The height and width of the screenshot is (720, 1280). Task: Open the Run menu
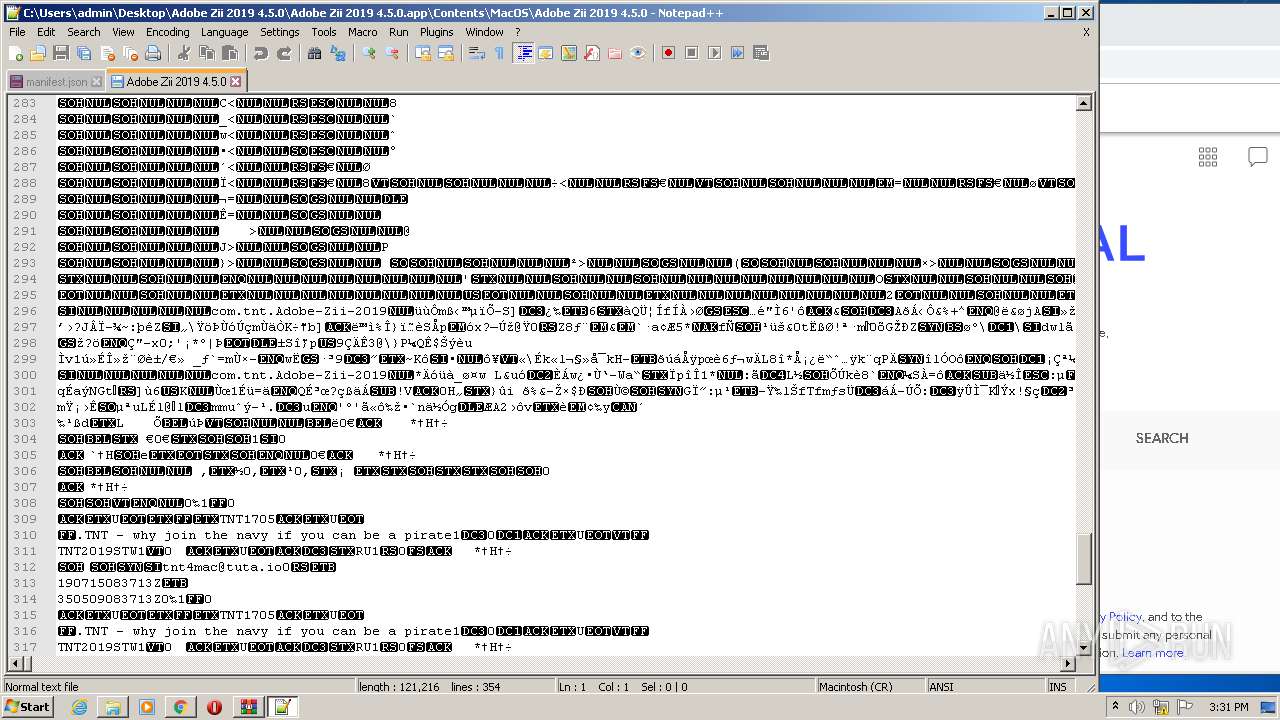click(398, 32)
